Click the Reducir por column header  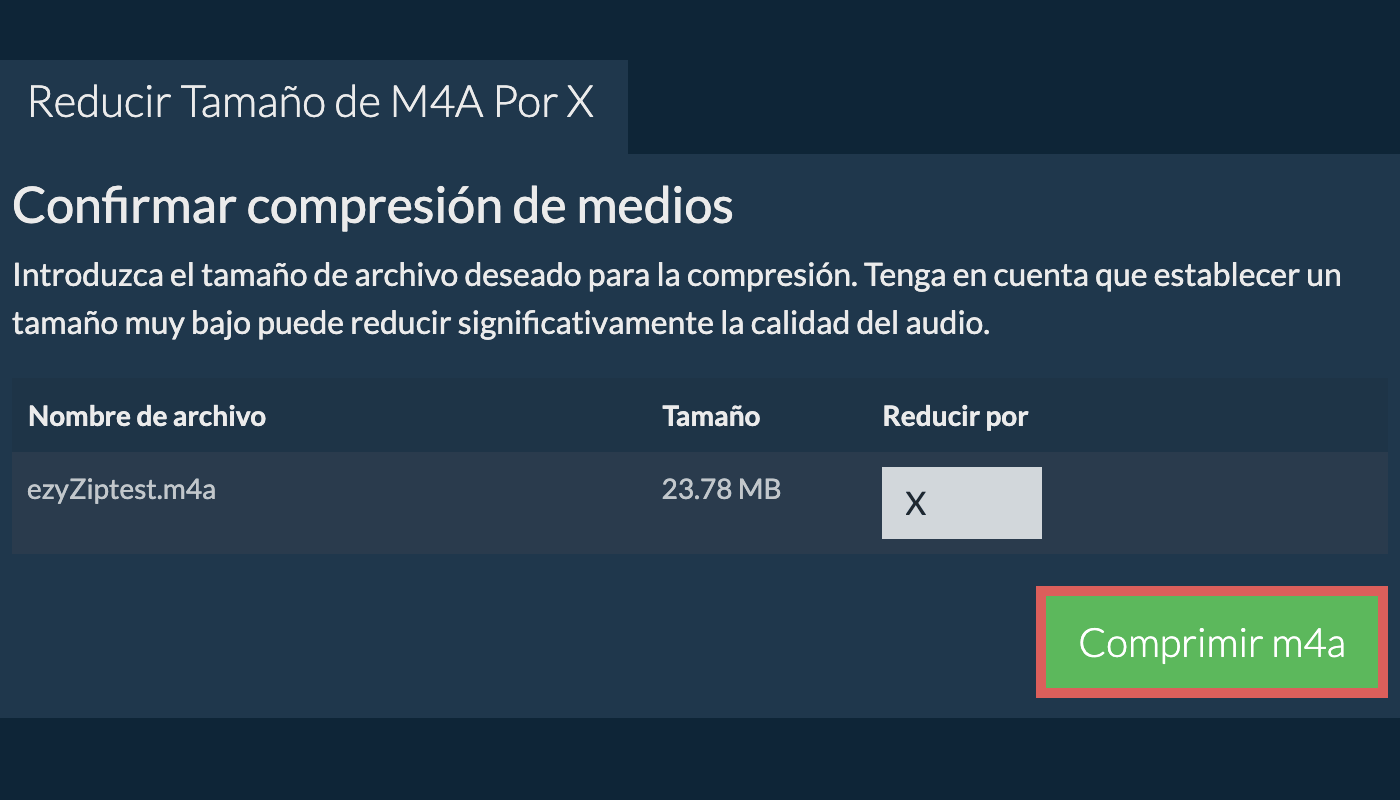(x=955, y=416)
